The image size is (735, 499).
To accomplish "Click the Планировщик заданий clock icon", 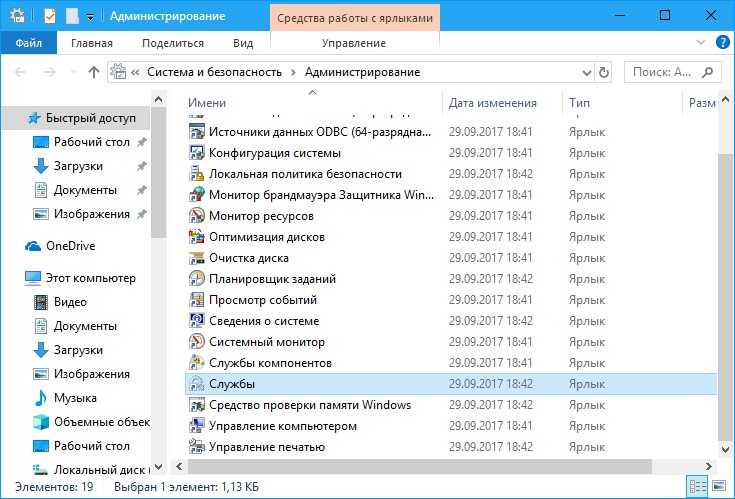I will (196, 279).
